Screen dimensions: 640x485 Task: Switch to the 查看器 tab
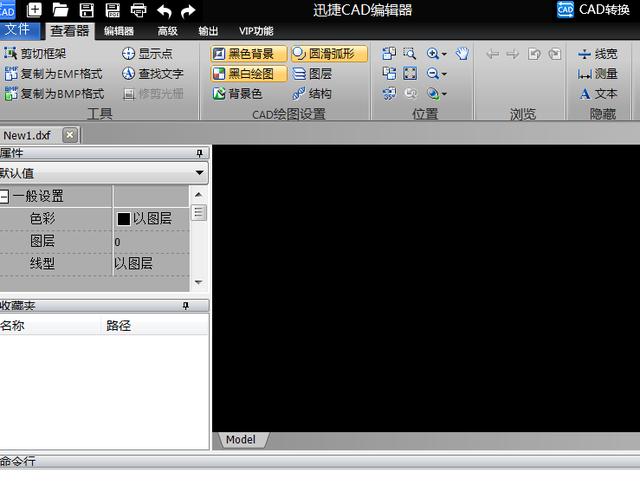point(69,31)
